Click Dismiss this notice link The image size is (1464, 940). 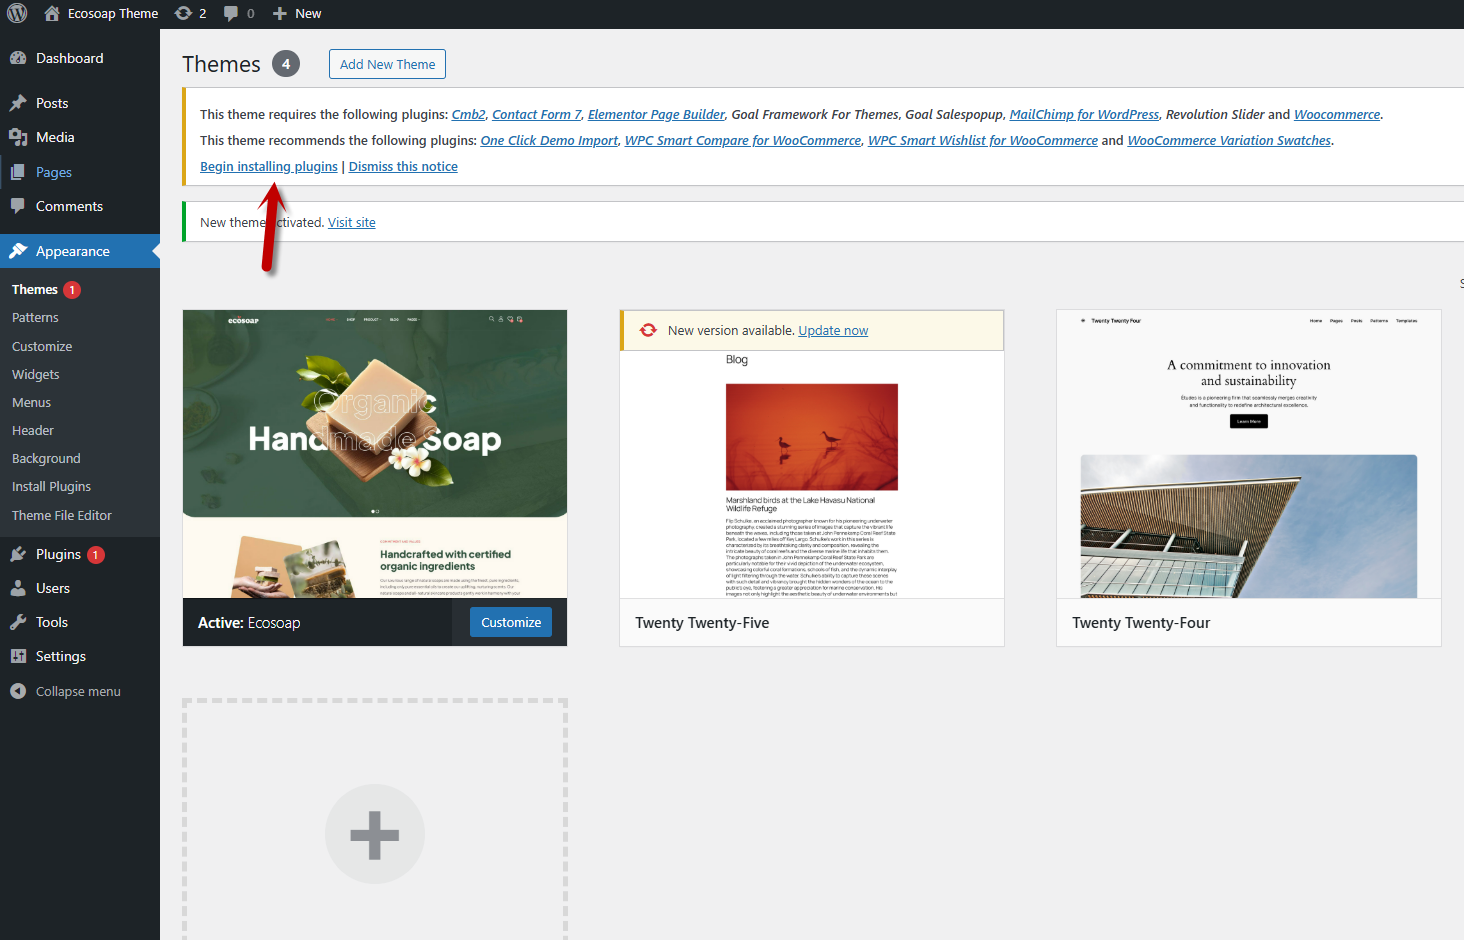(403, 166)
